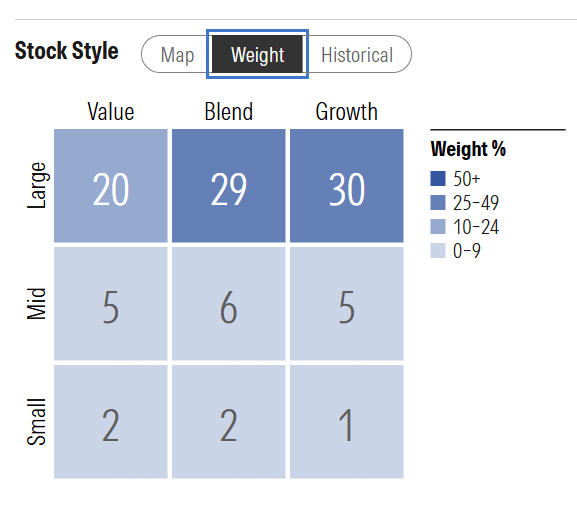Image resolution: width=577 pixels, height=513 pixels.
Task: Open the Historical tab
Action: click(357, 54)
